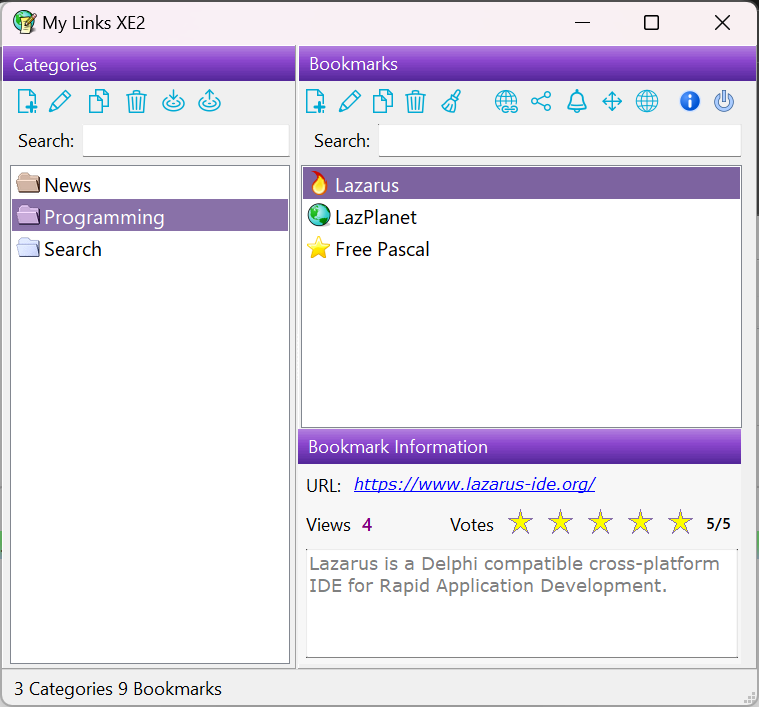Click the Categories search field
Viewport: 759px width, 707px height.
point(186,141)
